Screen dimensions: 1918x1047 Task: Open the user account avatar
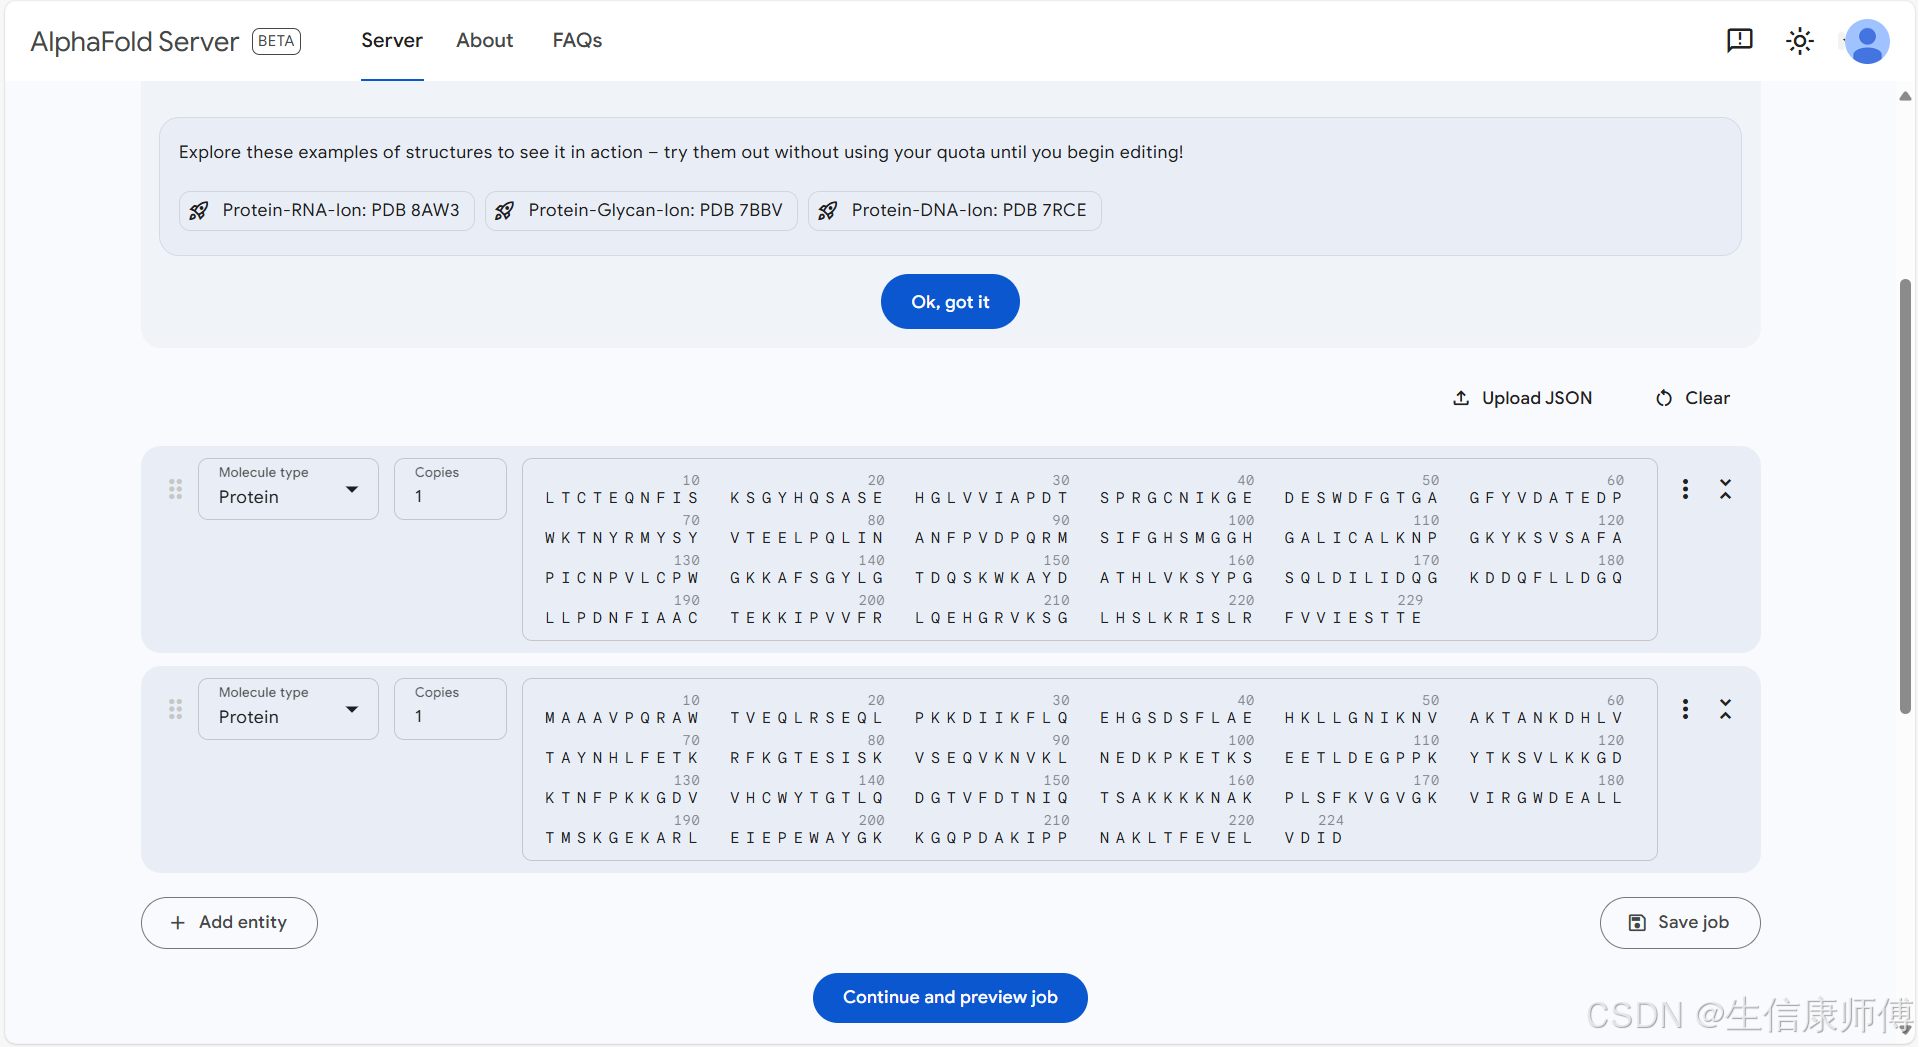[x=1866, y=42]
